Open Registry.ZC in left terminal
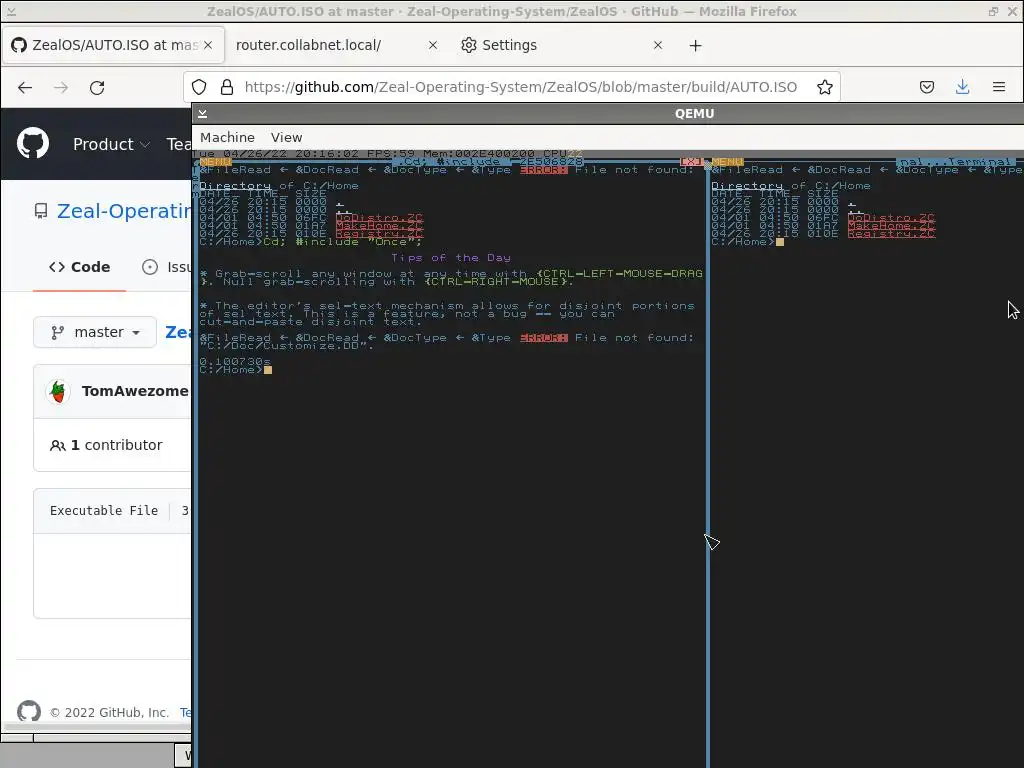 point(379,233)
